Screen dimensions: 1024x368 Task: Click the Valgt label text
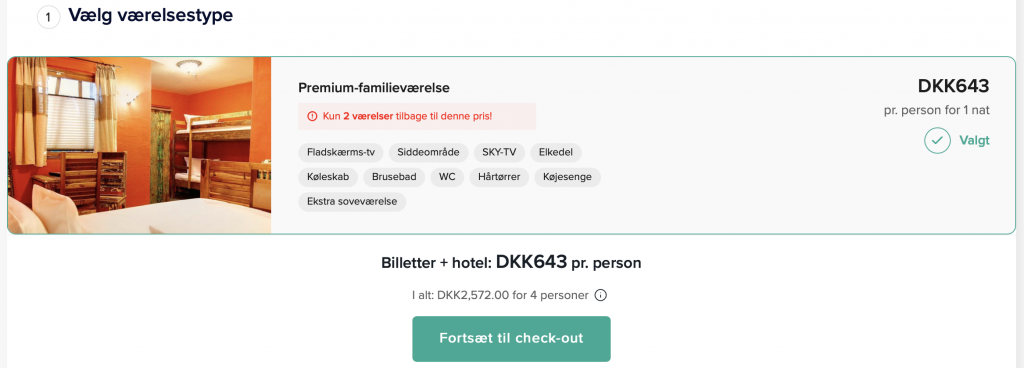[974, 140]
